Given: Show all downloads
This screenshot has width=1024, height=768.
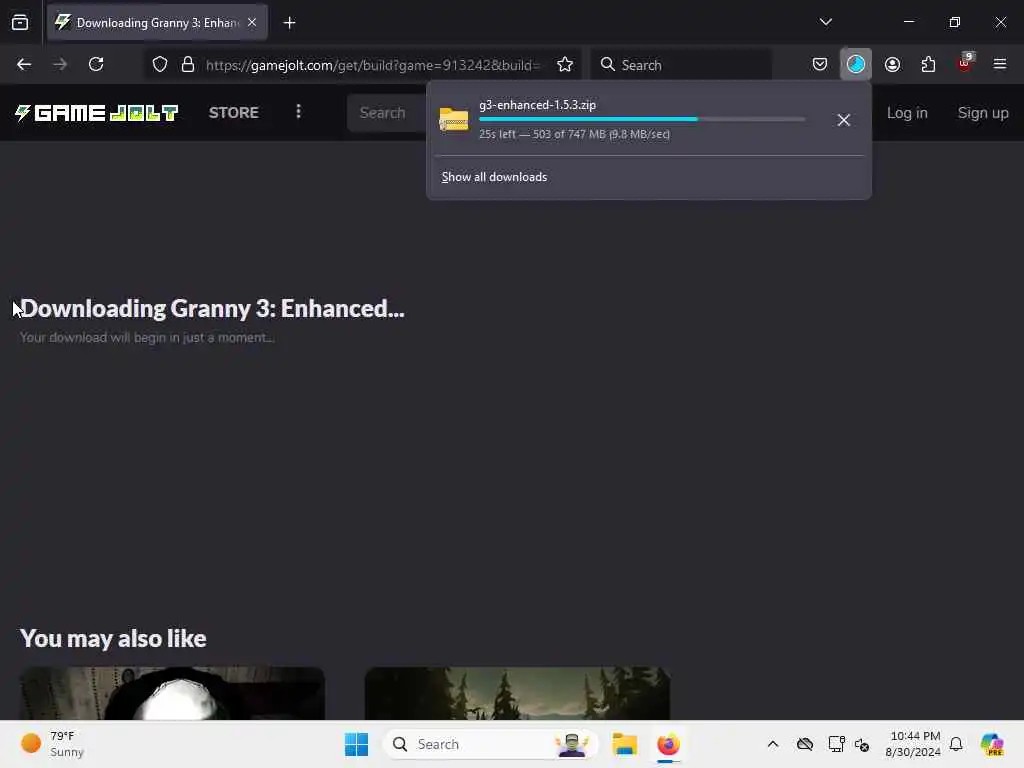Looking at the screenshot, I should point(494,177).
